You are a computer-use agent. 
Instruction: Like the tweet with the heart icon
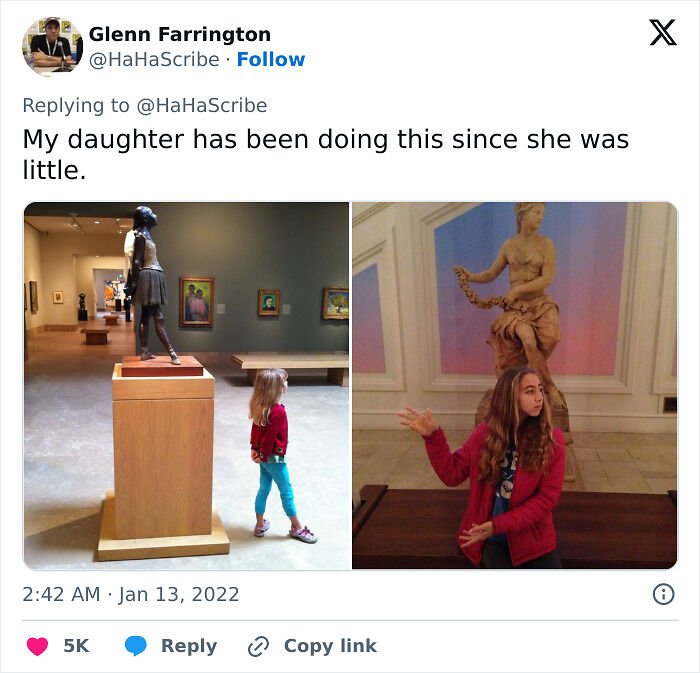[38, 646]
